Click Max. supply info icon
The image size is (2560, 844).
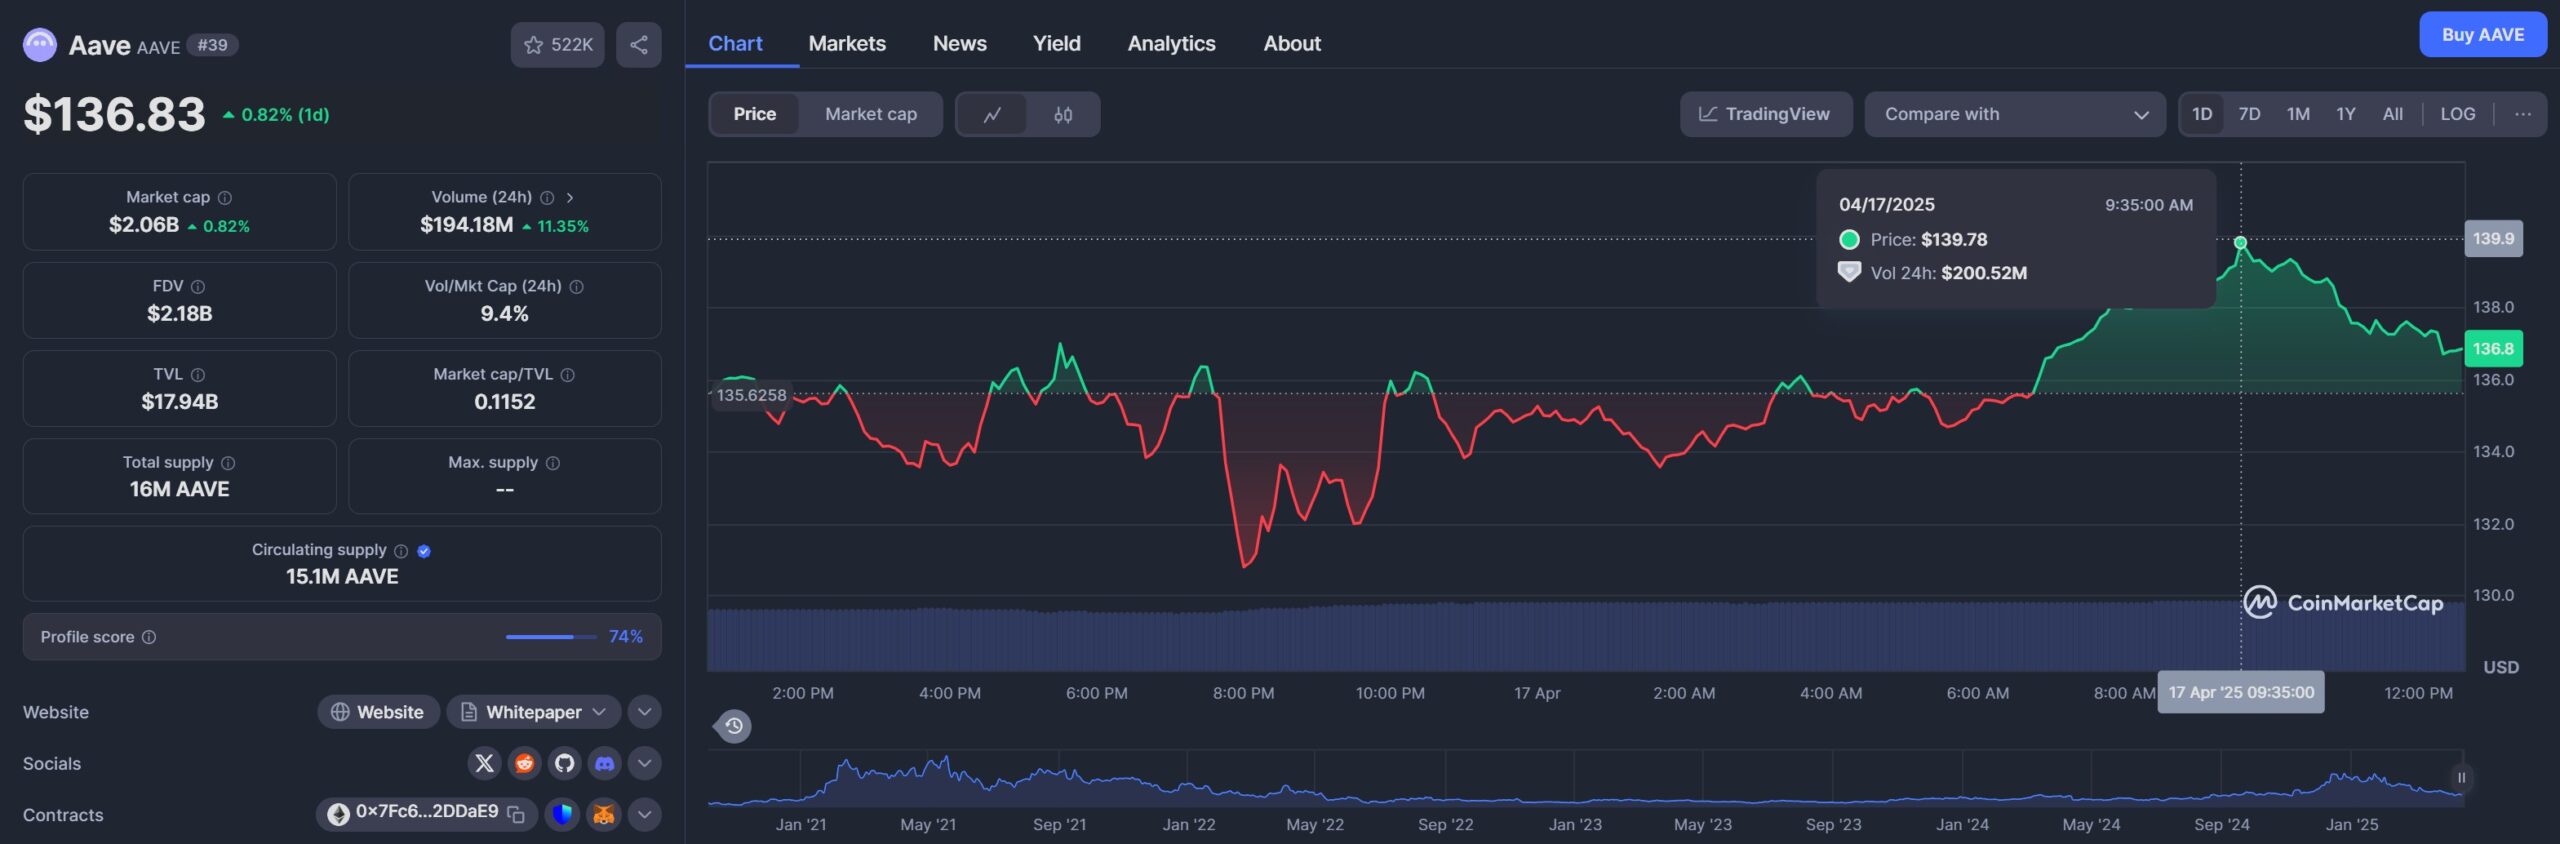coord(553,463)
